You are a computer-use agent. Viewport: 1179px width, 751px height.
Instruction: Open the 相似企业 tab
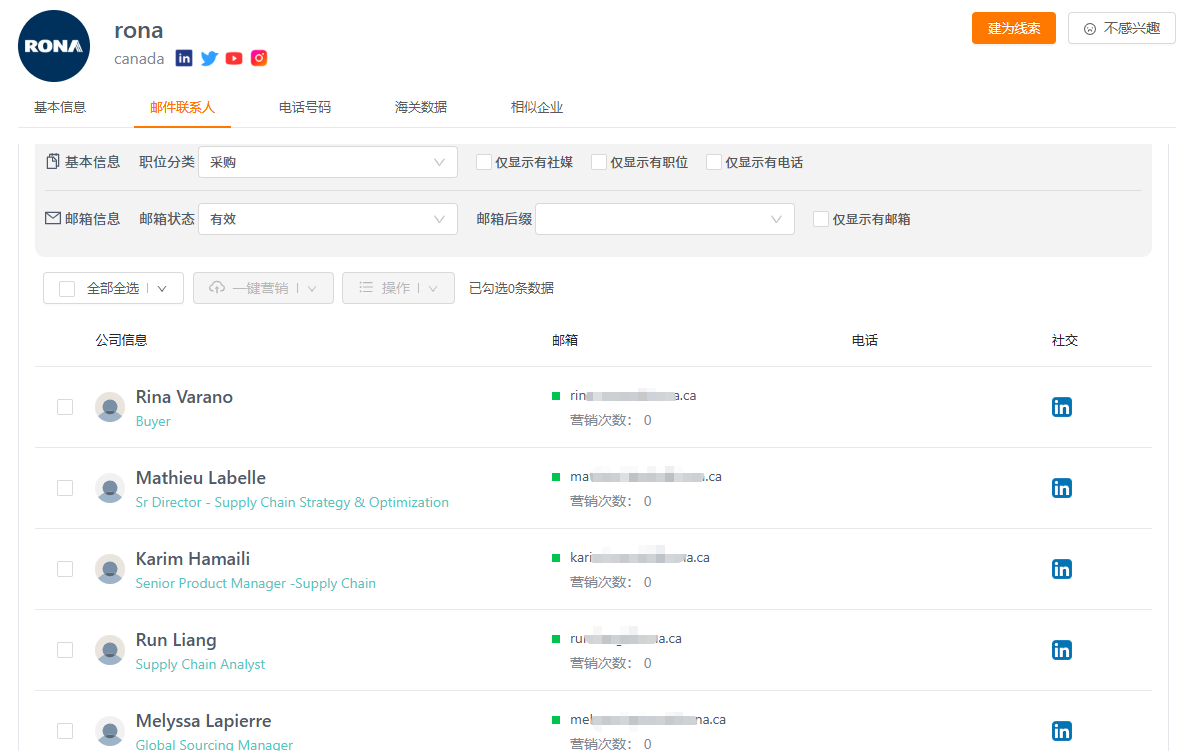click(537, 108)
